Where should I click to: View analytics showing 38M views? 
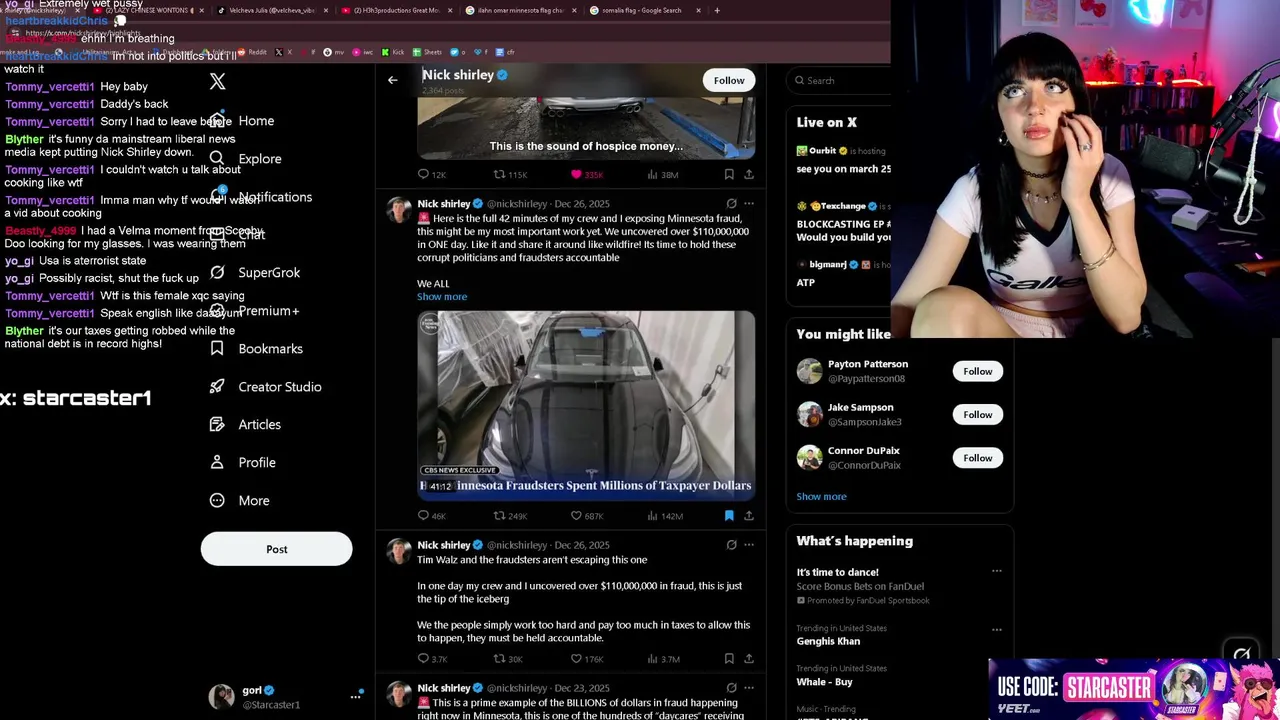click(x=663, y=175)
